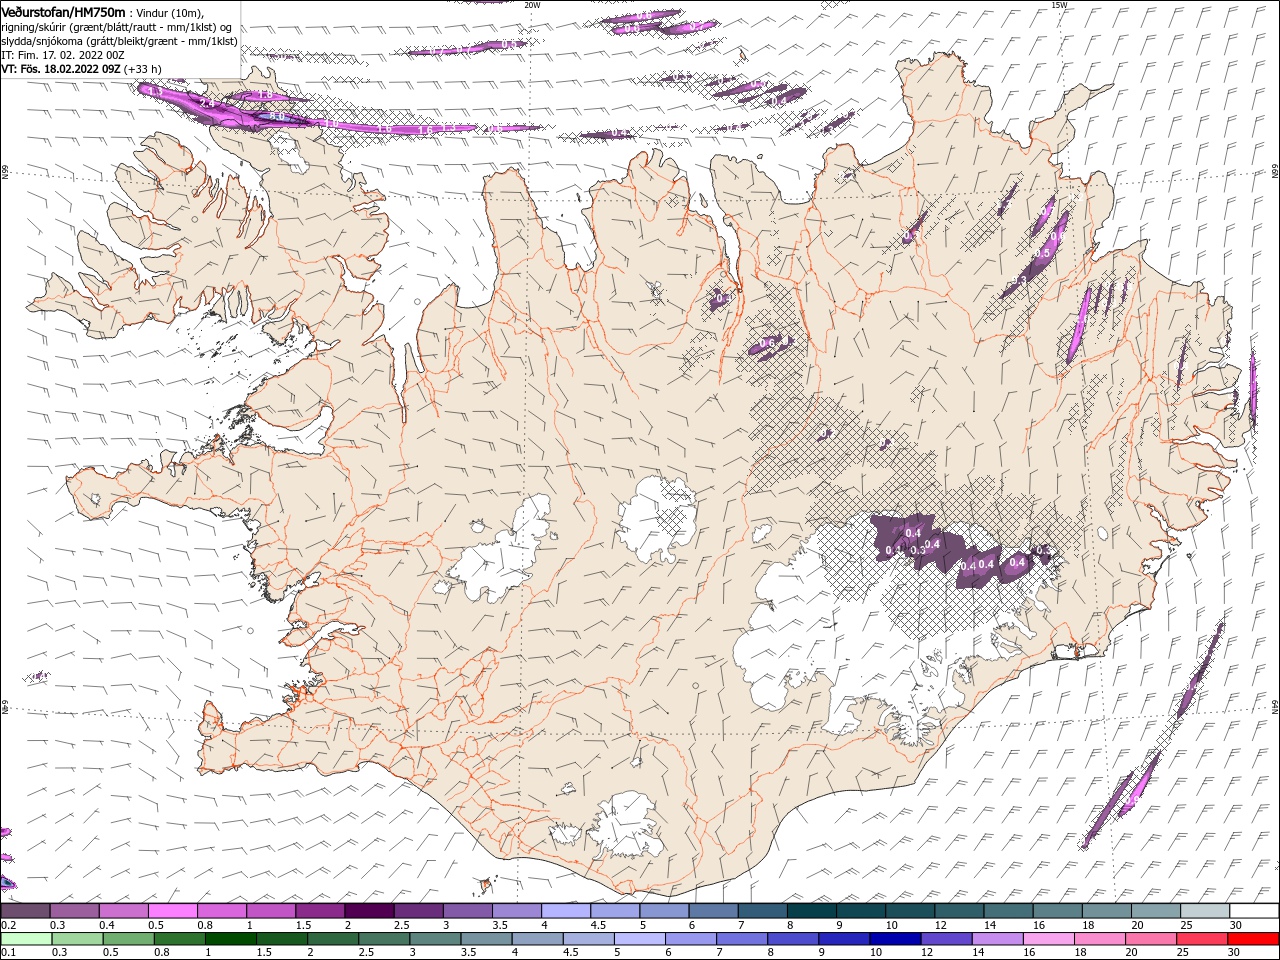This screenshot has width=1280, height=960.
Task: Pick lower legend darkest green swatch at 1
Action: (230, 938)
